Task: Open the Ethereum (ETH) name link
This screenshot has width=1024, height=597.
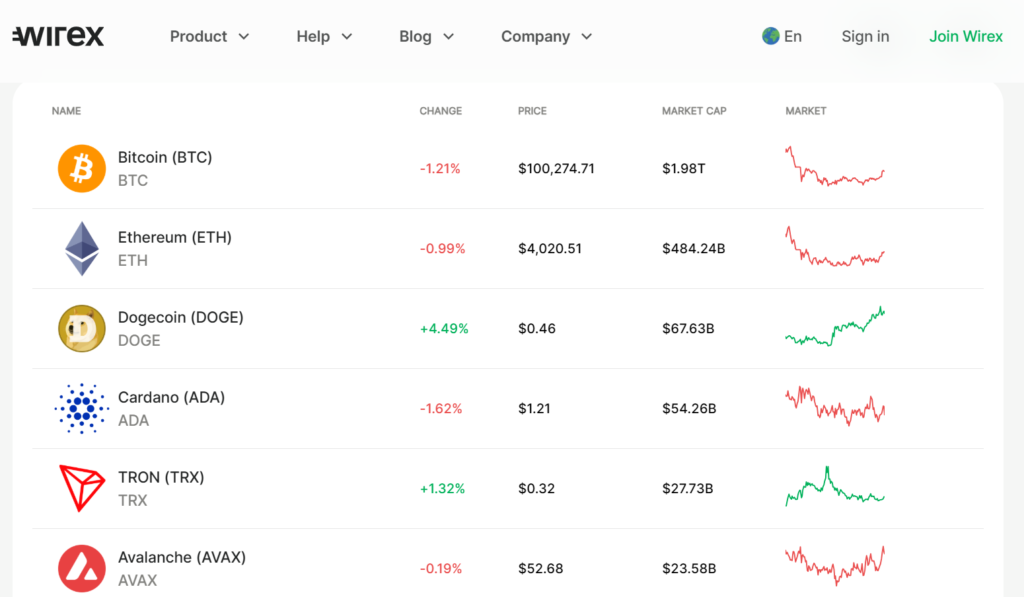Action: tap(174, 237)
